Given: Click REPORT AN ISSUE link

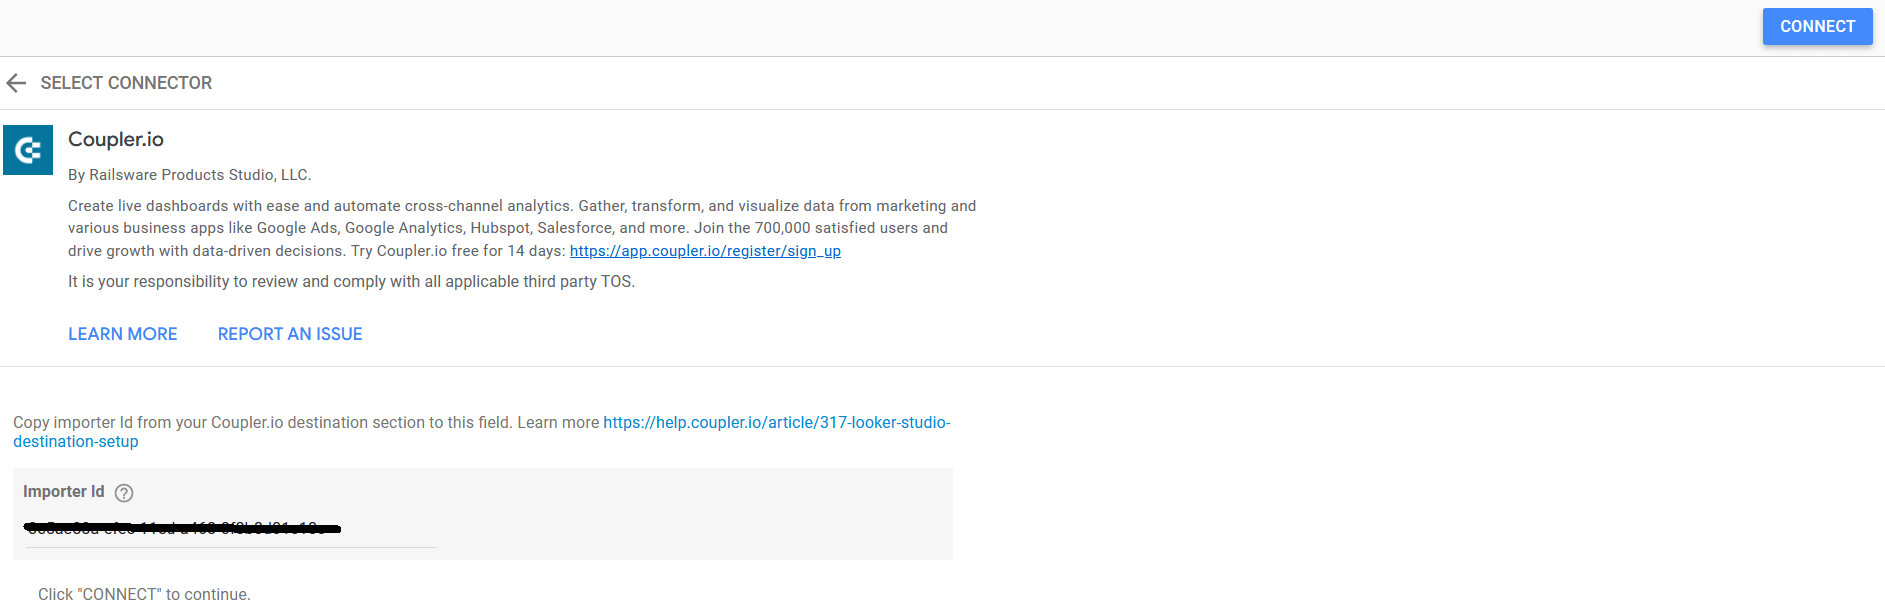Looking at the screenshot, I should coord(290,334).
